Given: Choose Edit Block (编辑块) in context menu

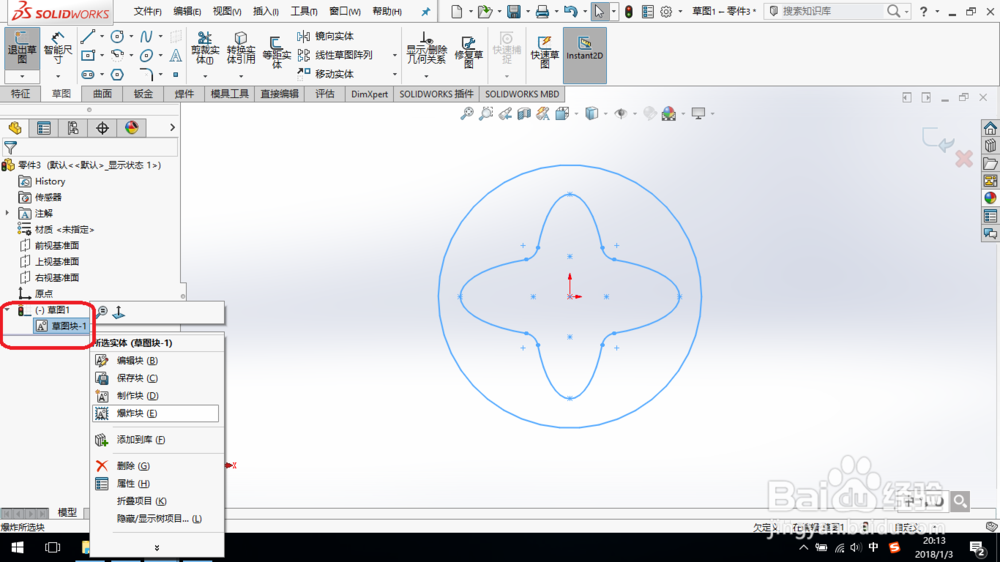Looking at the screenshot, I should [157, 360].
